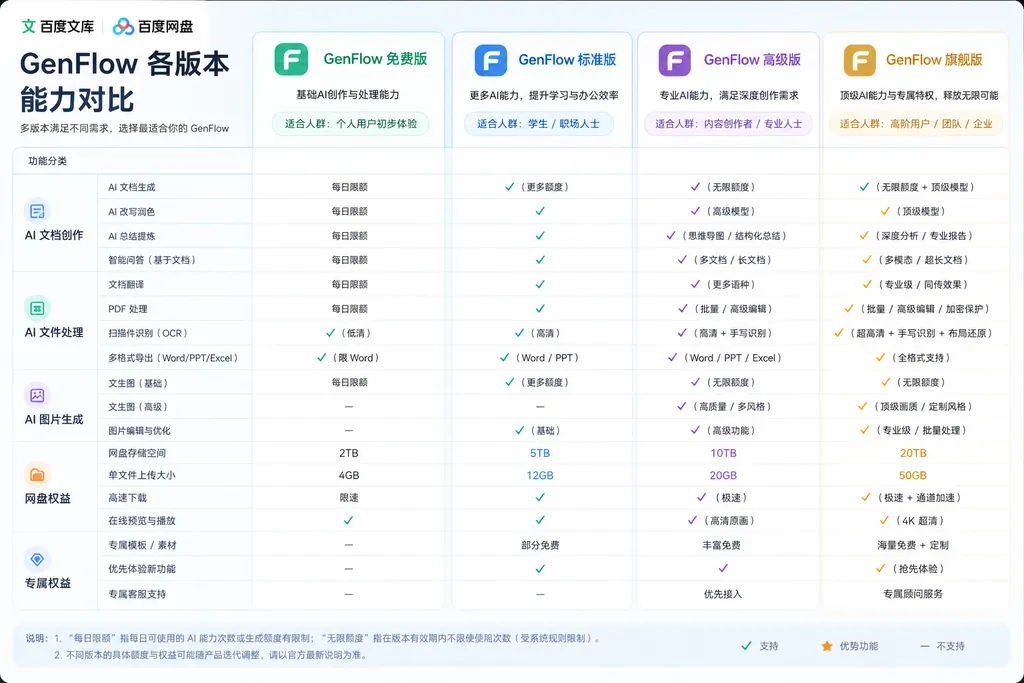Click the orange star beside 优势功能 legend
1024x683 pixels.
pos(827,646)
